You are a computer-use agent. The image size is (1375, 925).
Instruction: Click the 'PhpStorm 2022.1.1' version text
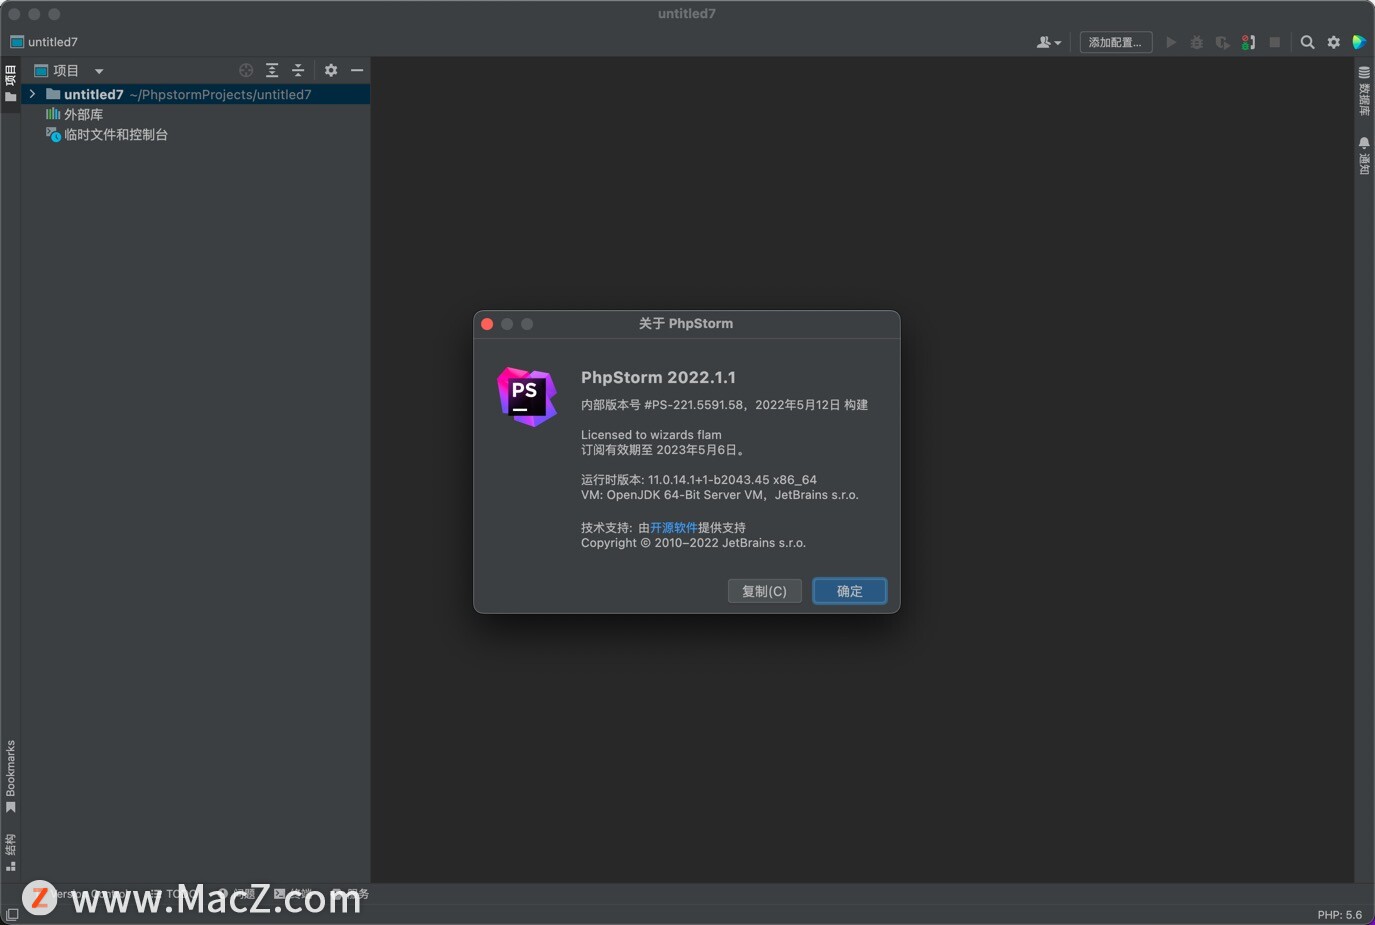[658, 377]
